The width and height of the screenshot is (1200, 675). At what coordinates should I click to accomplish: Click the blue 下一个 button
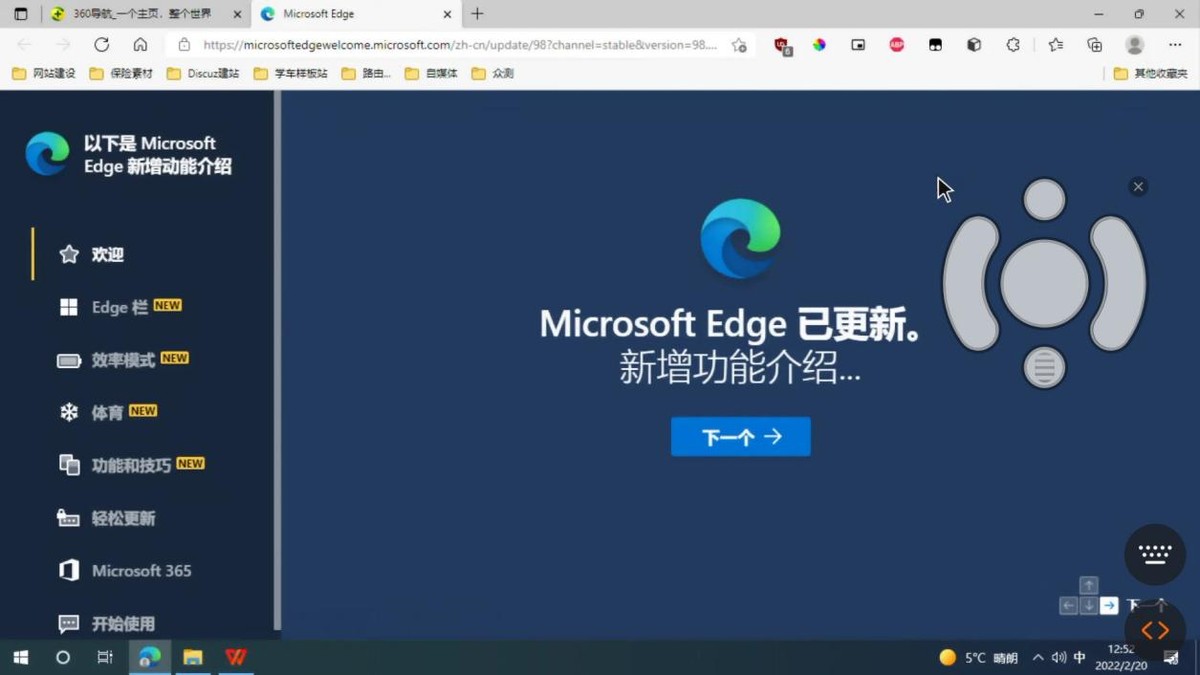[x=741, y=437]
